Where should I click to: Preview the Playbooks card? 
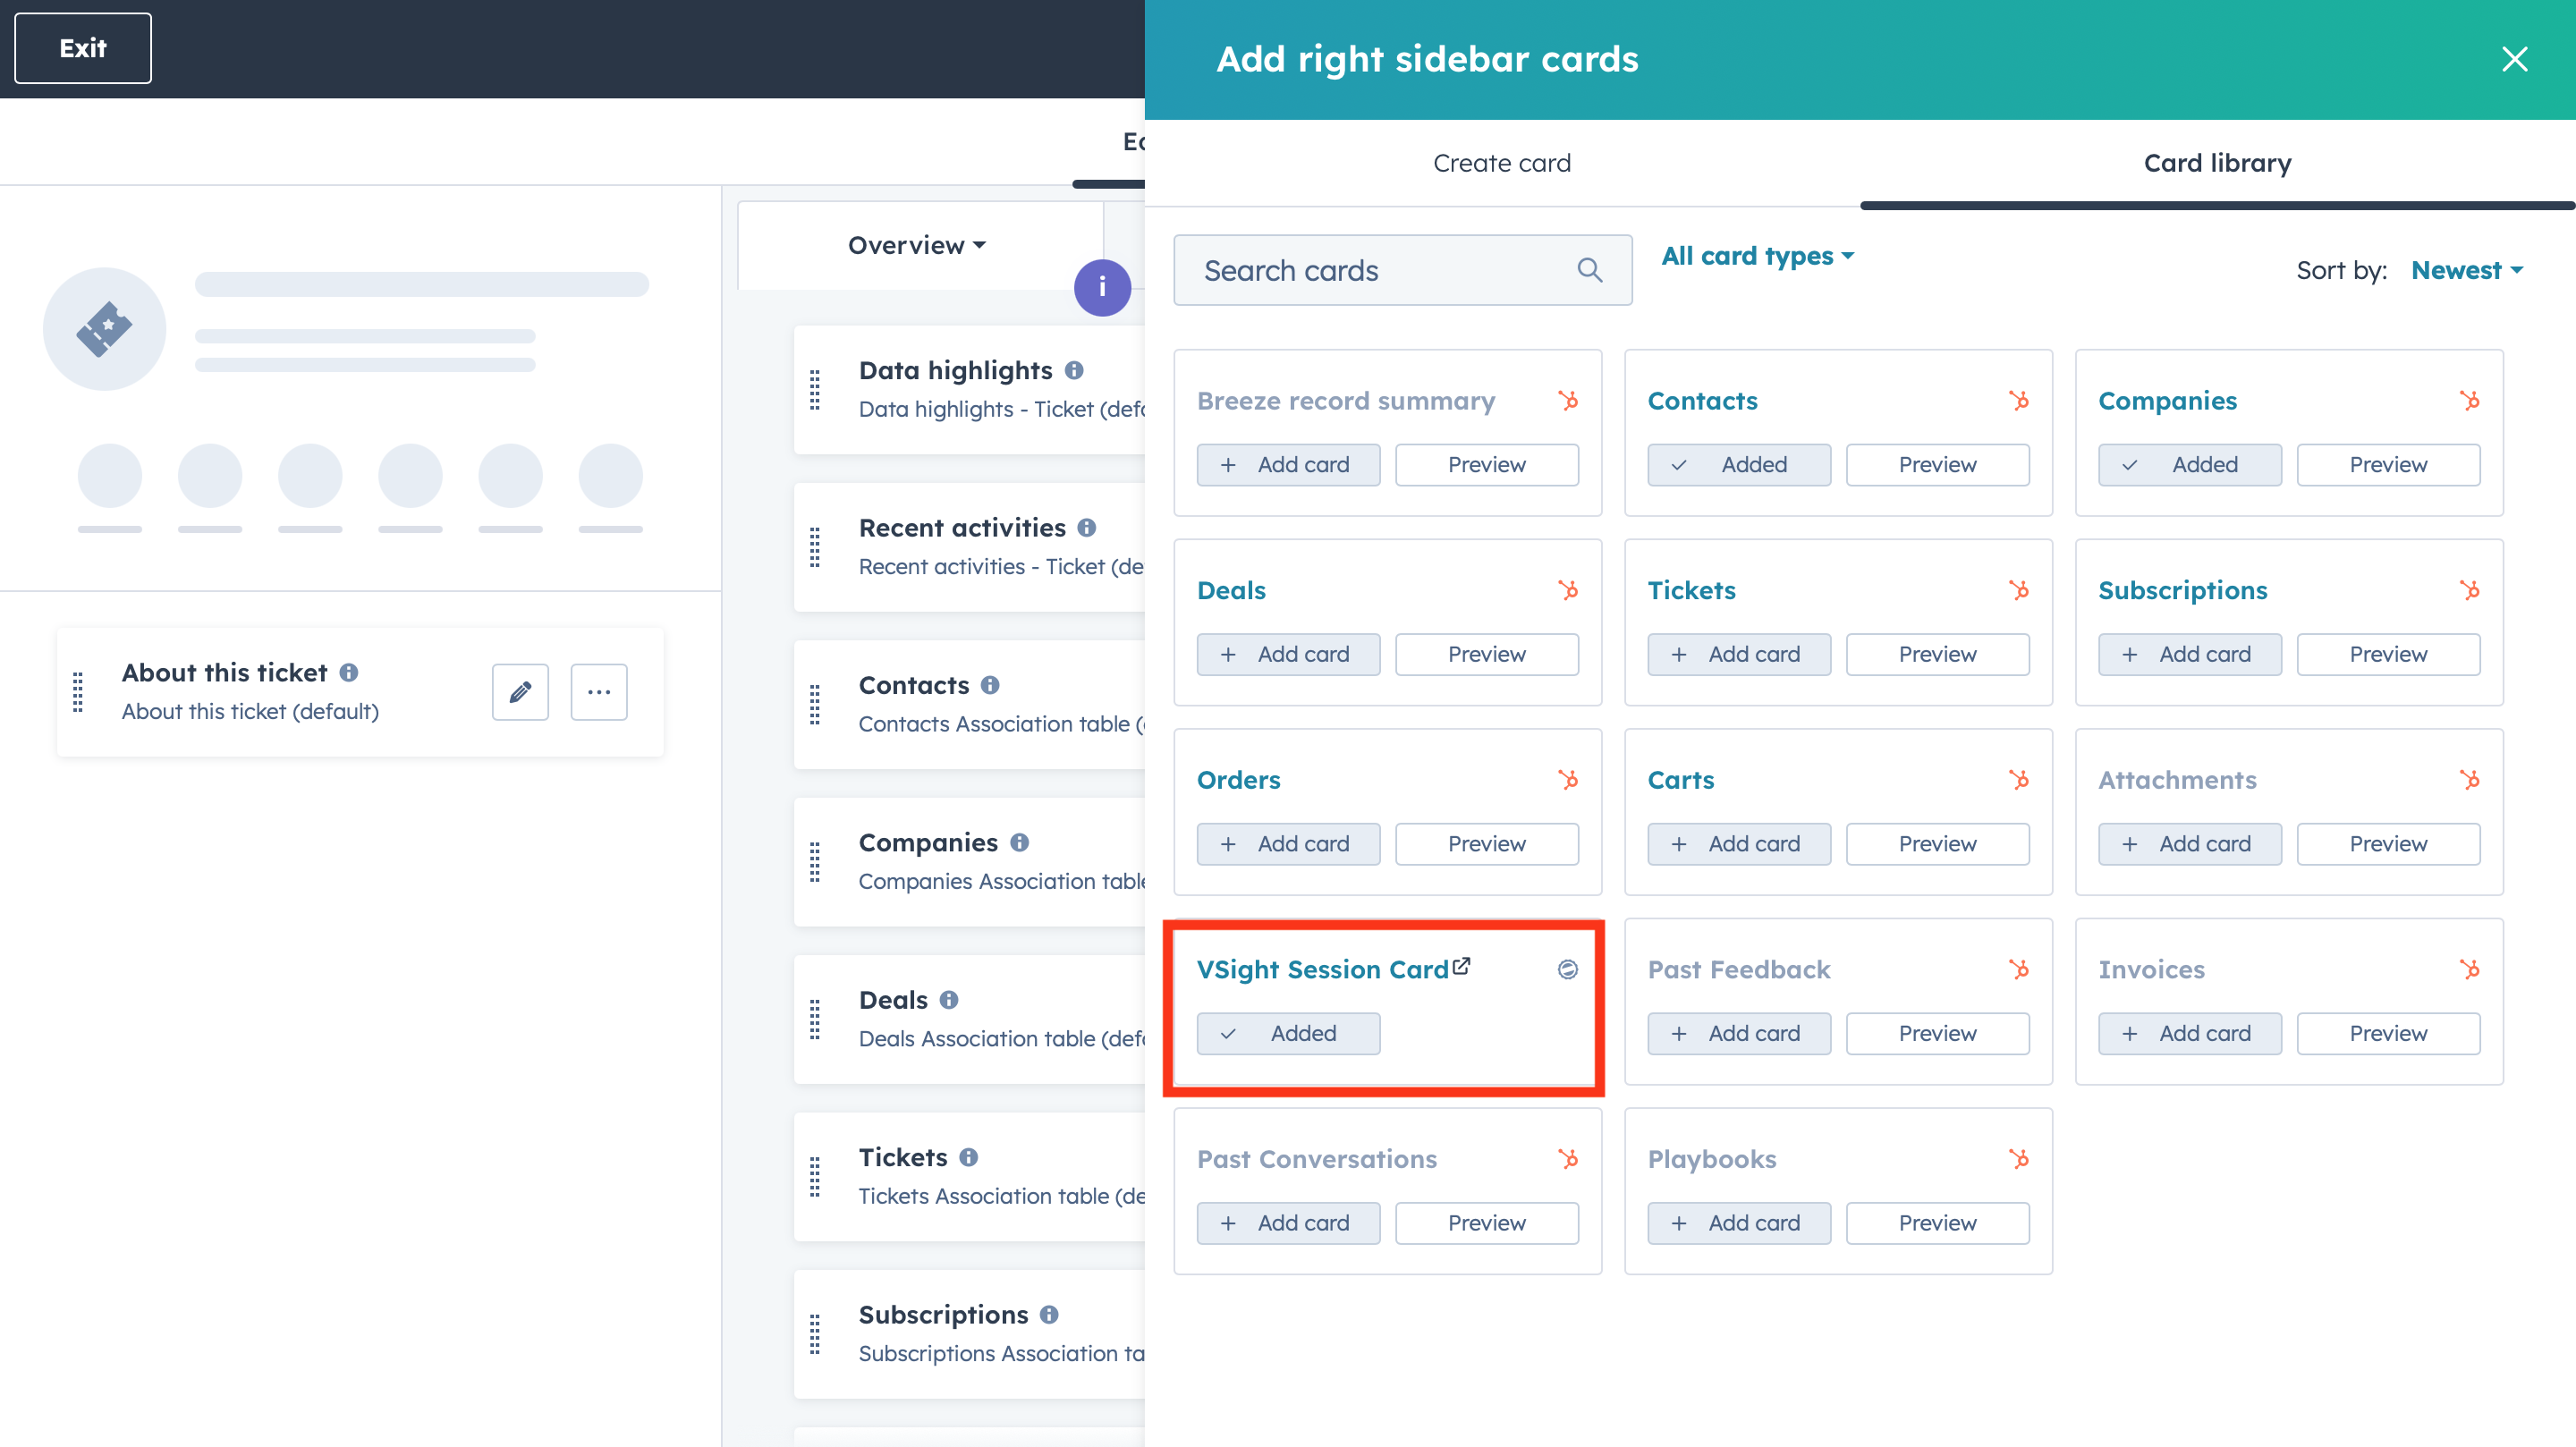(1938, 1223)
